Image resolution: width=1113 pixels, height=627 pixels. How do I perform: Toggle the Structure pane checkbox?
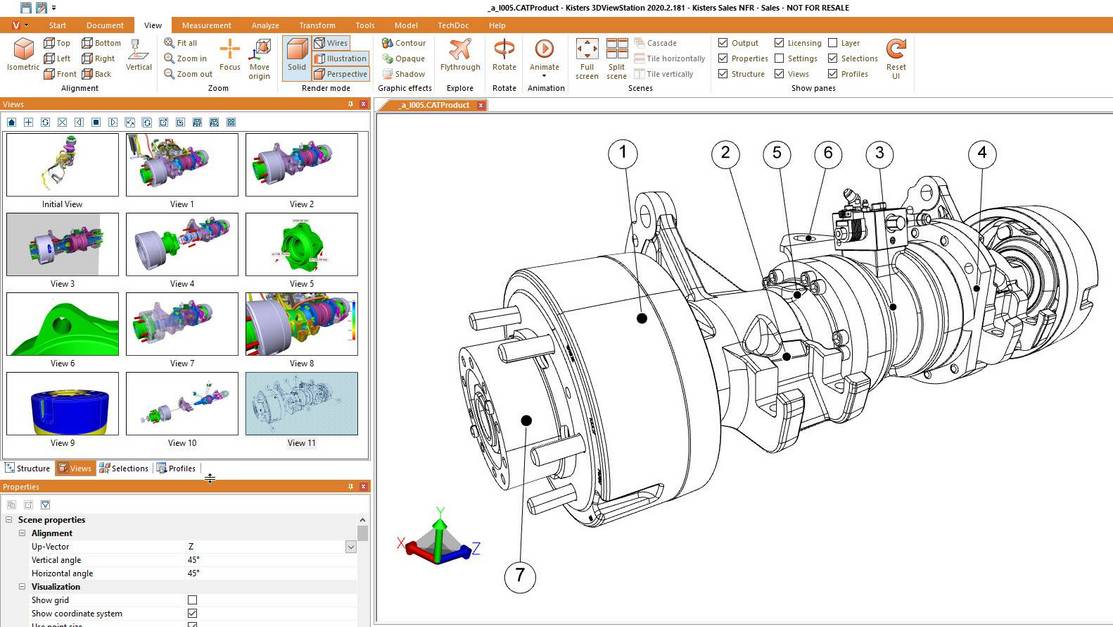(723, 74)
